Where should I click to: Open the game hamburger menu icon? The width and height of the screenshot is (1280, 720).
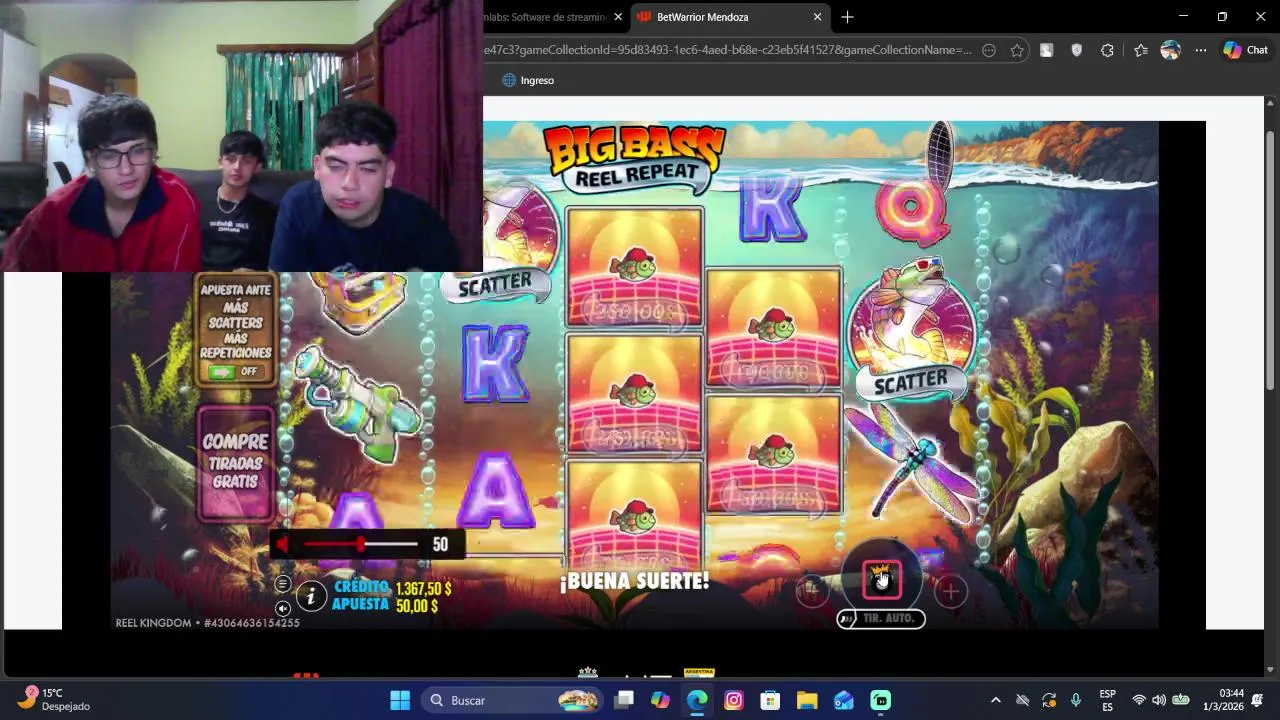coord(283,584)
